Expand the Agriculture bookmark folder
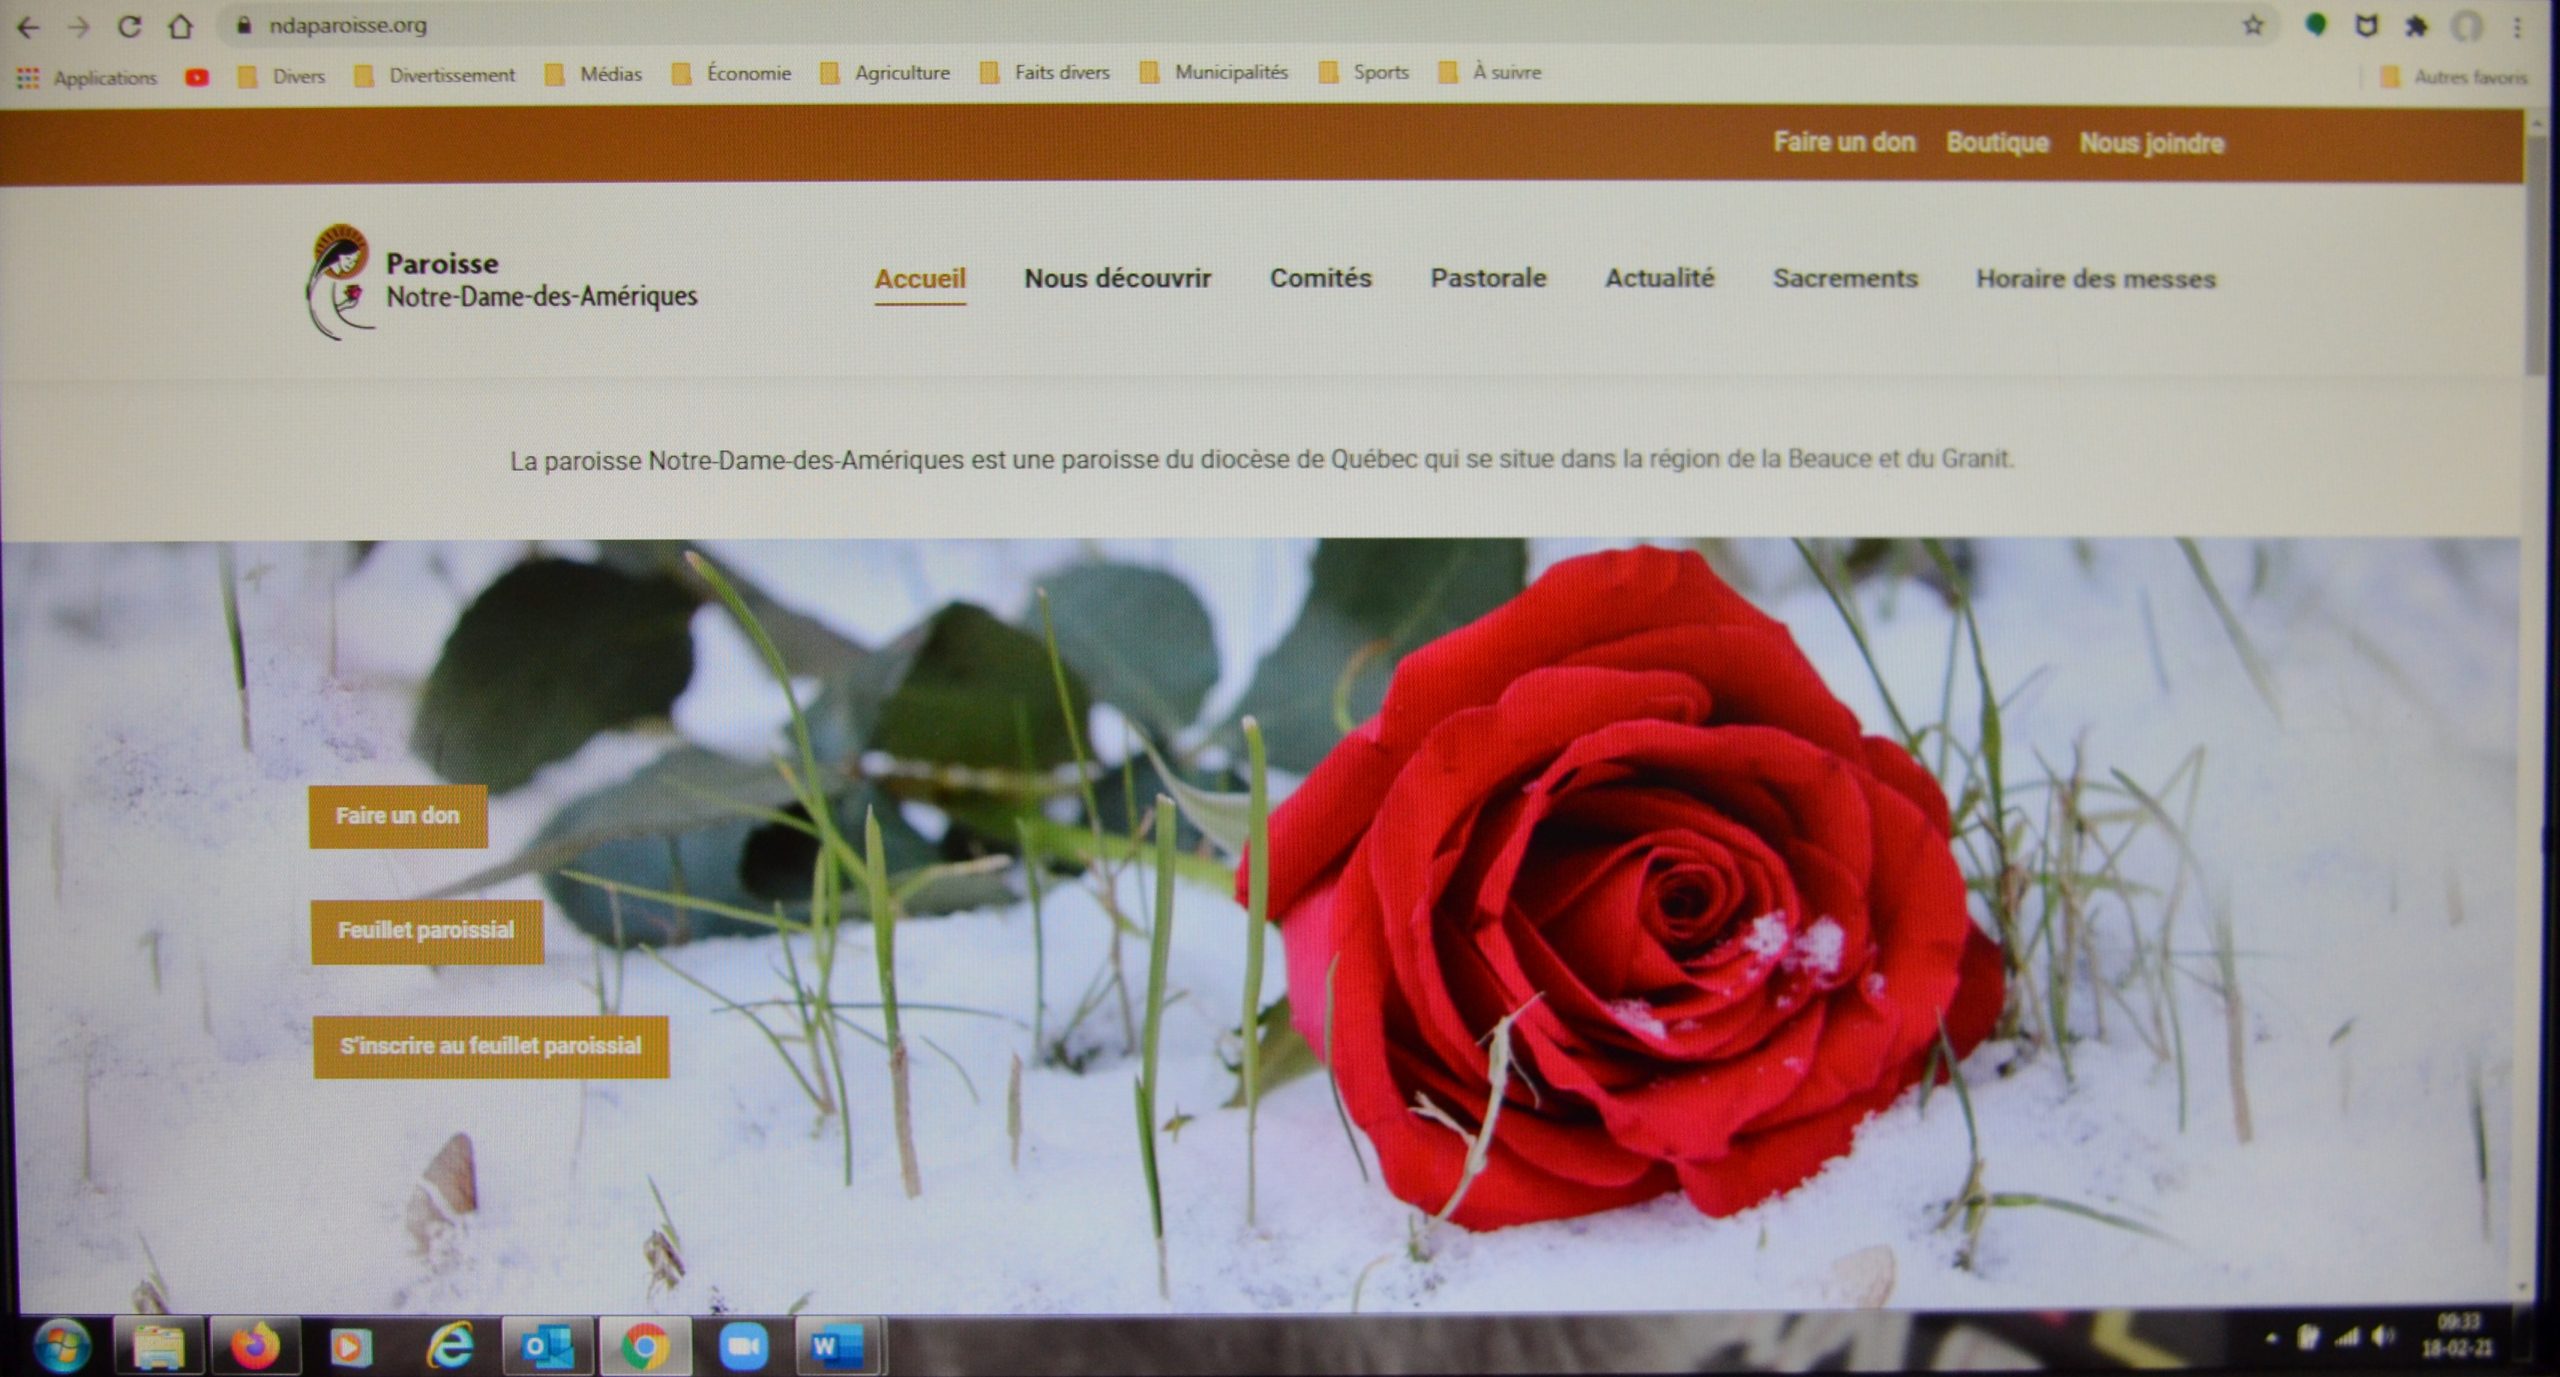Screen dimensions: 2560x1377 (885, 73)
